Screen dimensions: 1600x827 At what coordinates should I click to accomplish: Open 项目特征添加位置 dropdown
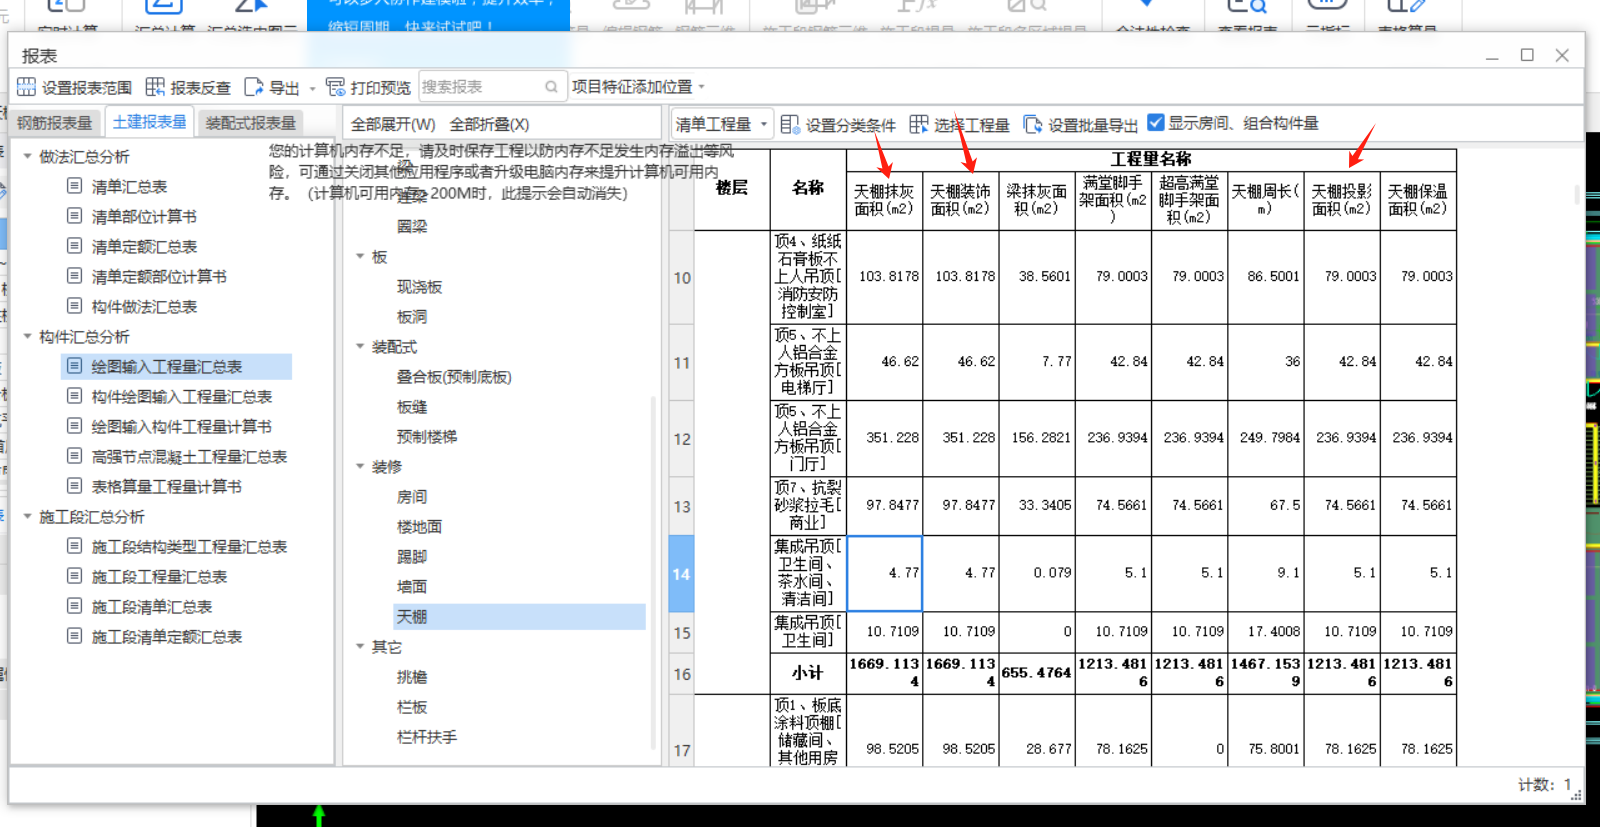(x=638, y=87)
